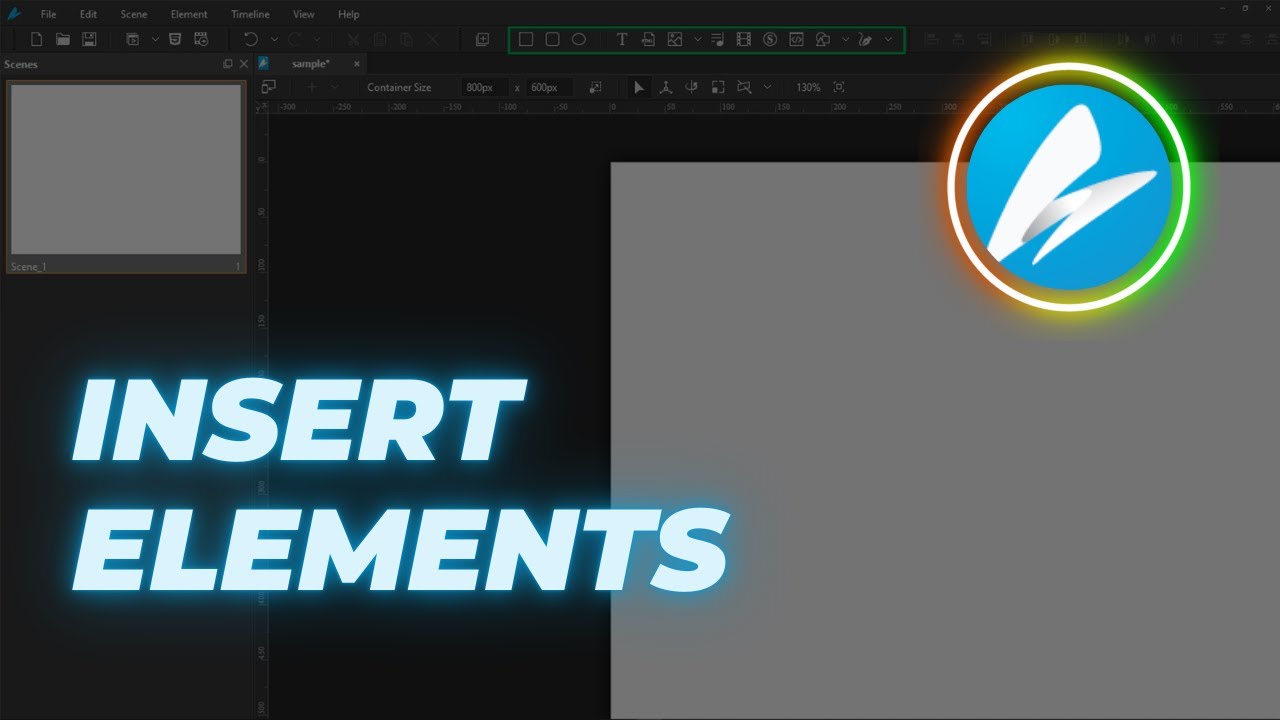Create a new project file
This screenshot has height=720, width=1280.
click(x=37, y=40)
